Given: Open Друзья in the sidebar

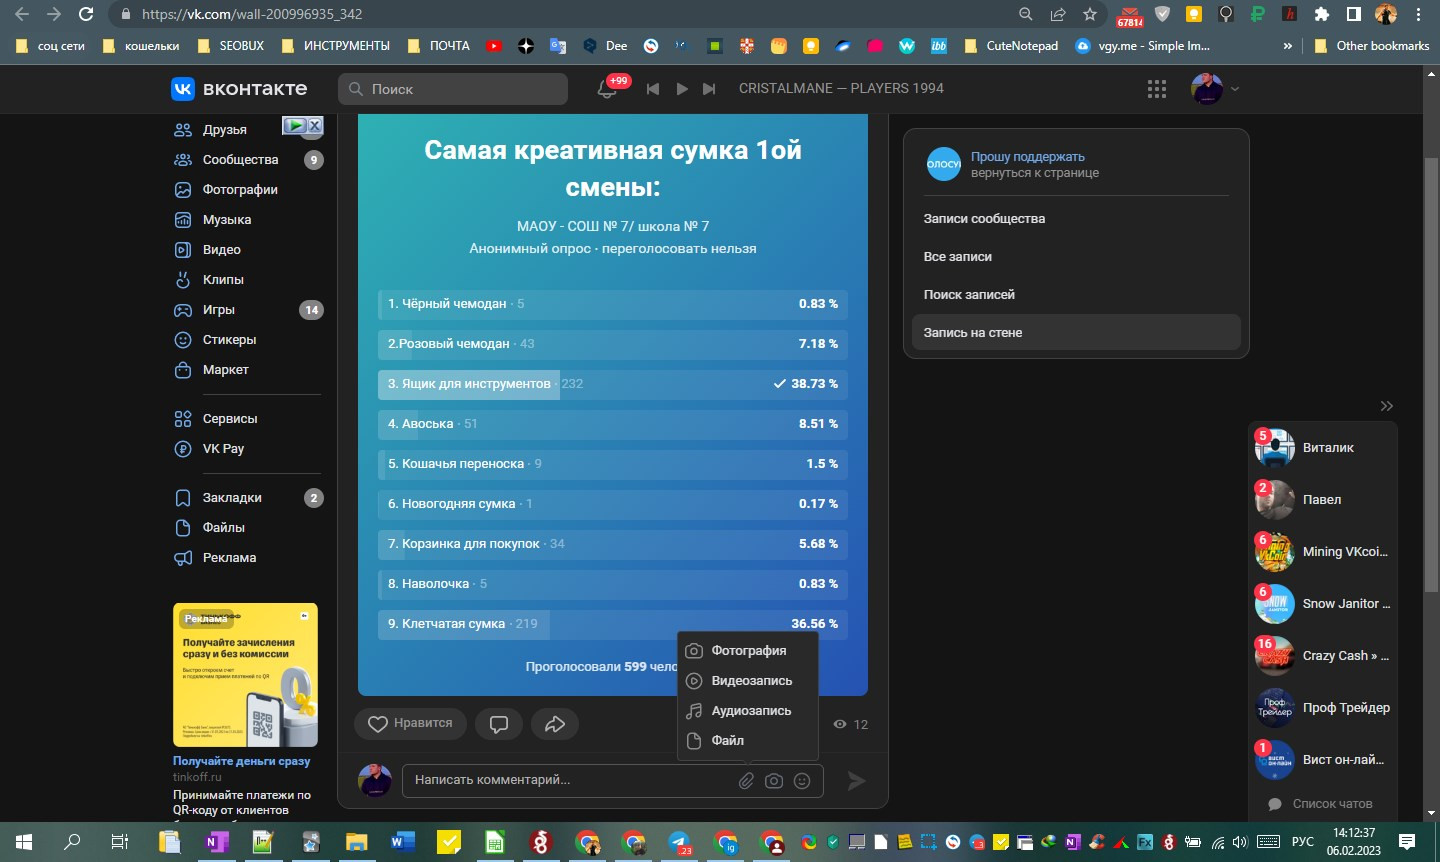Looking at the screenshot, I should pos(225,130).
